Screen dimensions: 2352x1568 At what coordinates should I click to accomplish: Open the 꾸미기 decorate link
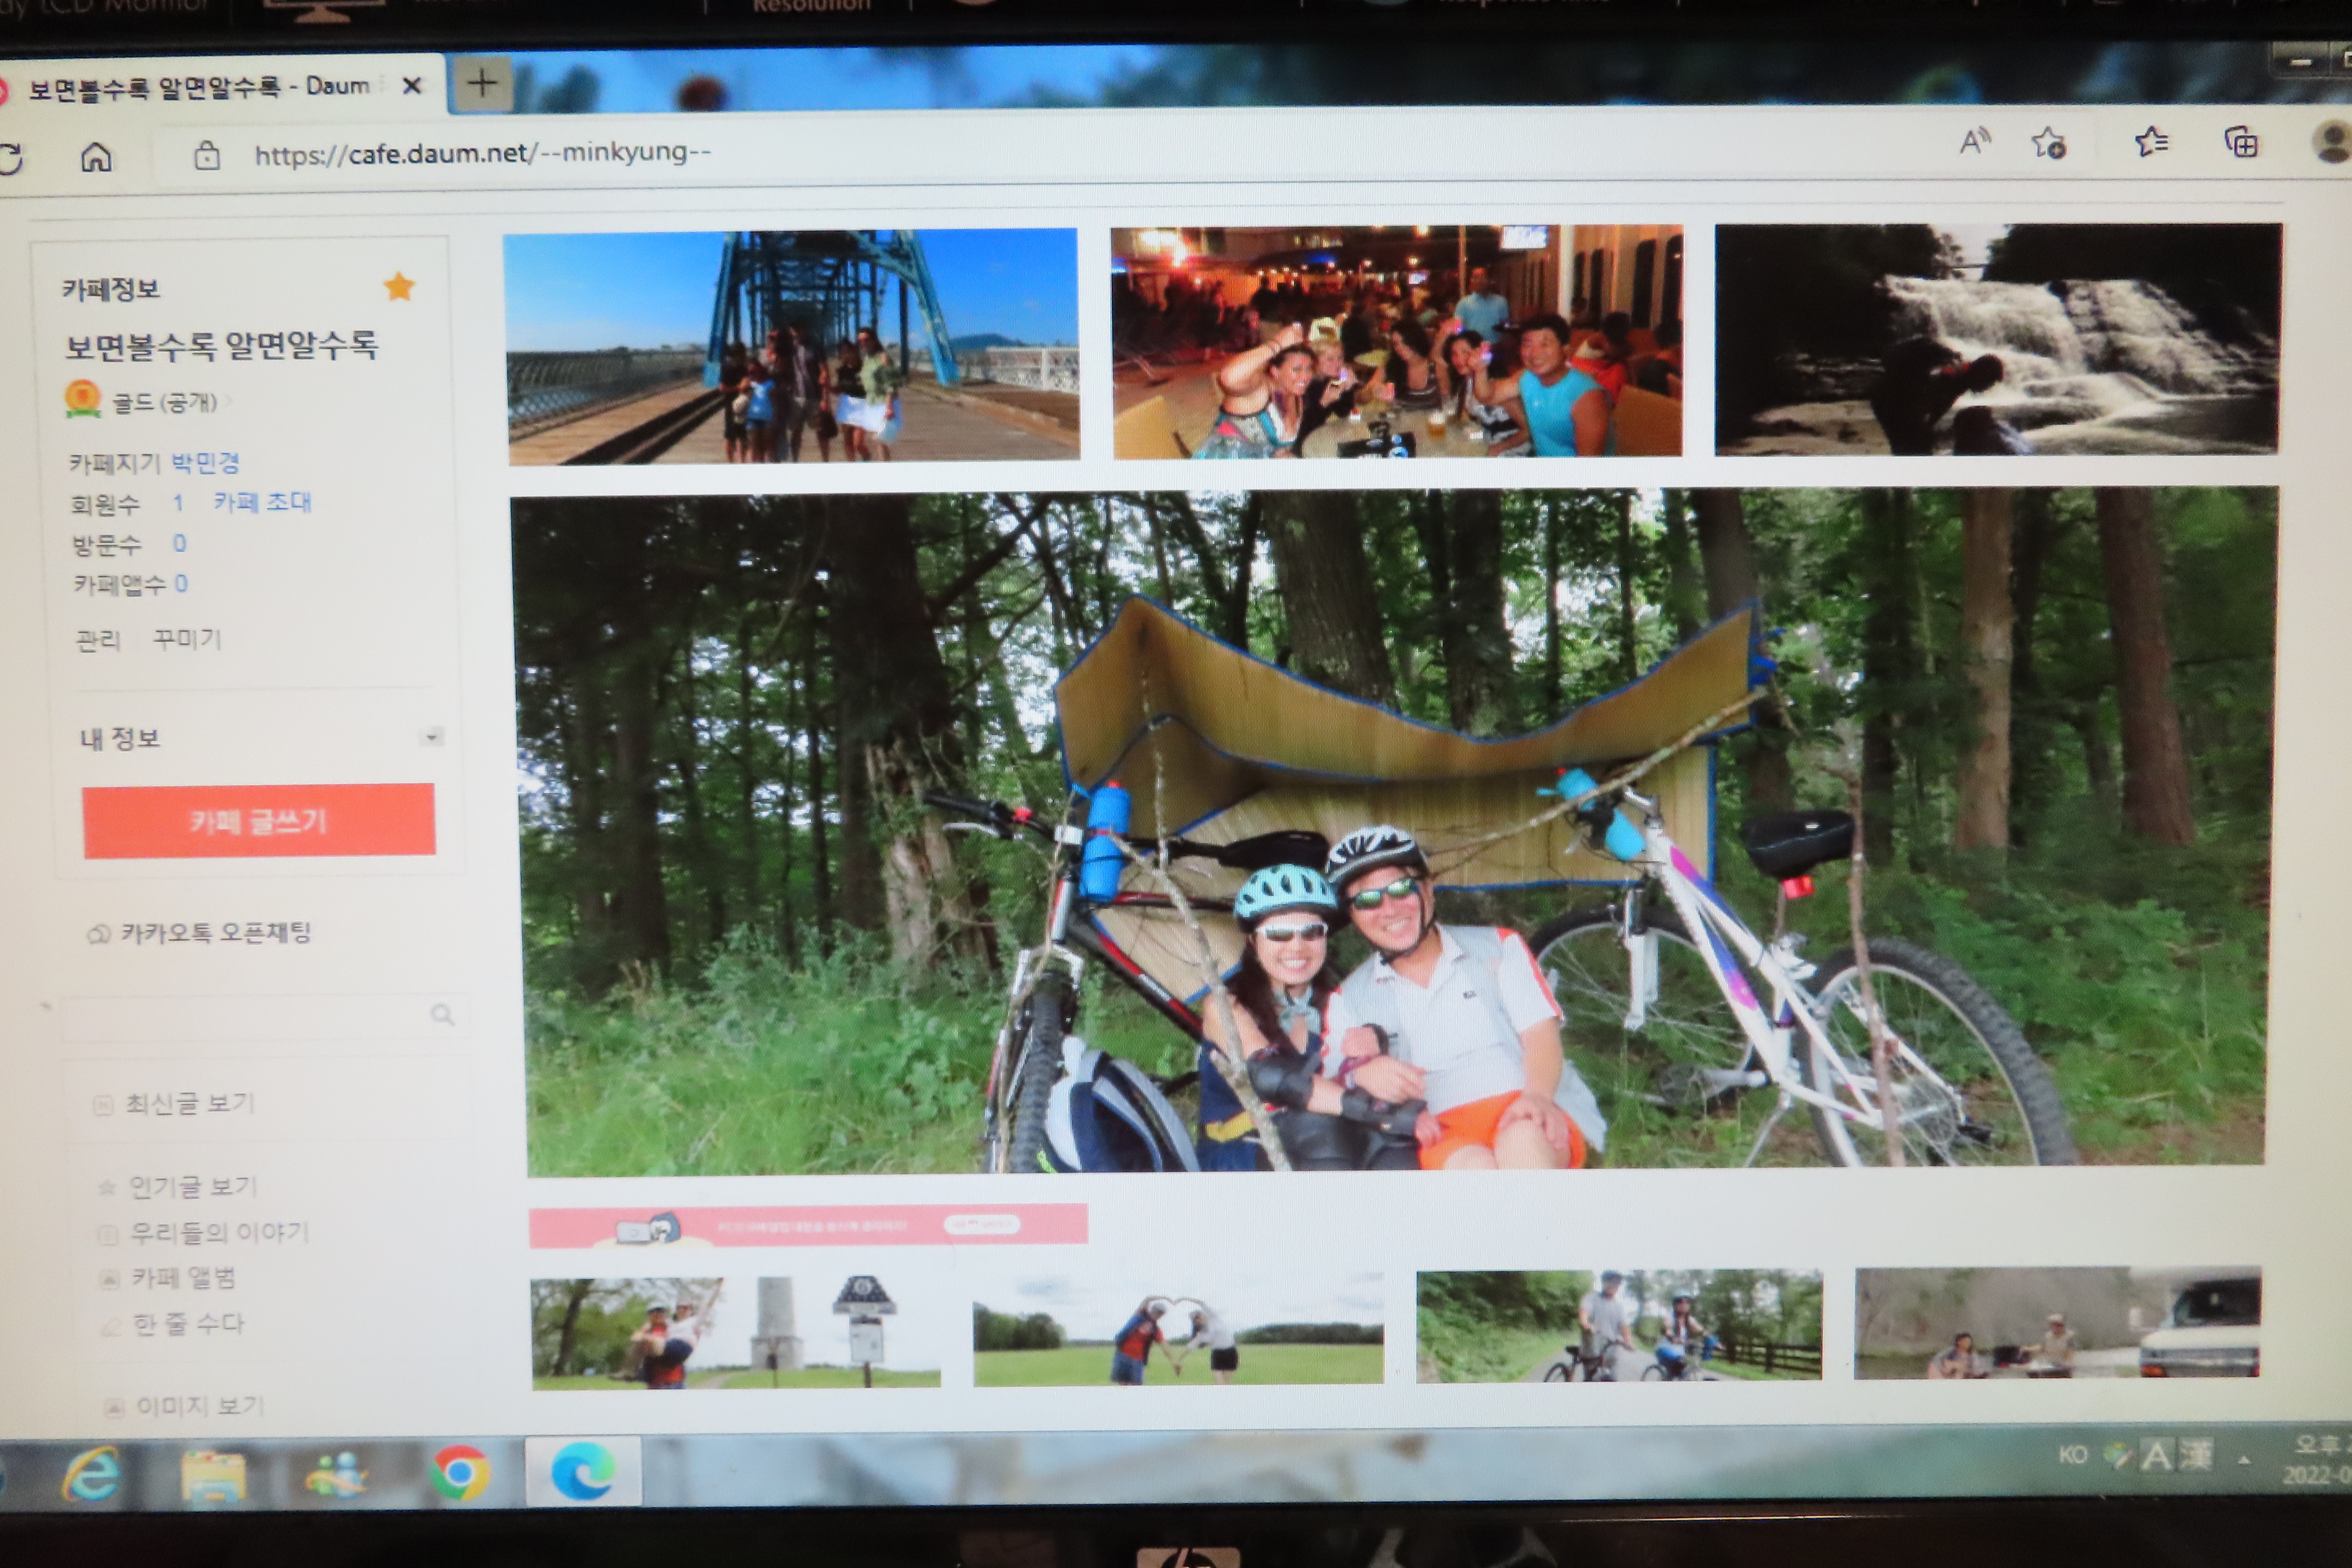(187, 638)
